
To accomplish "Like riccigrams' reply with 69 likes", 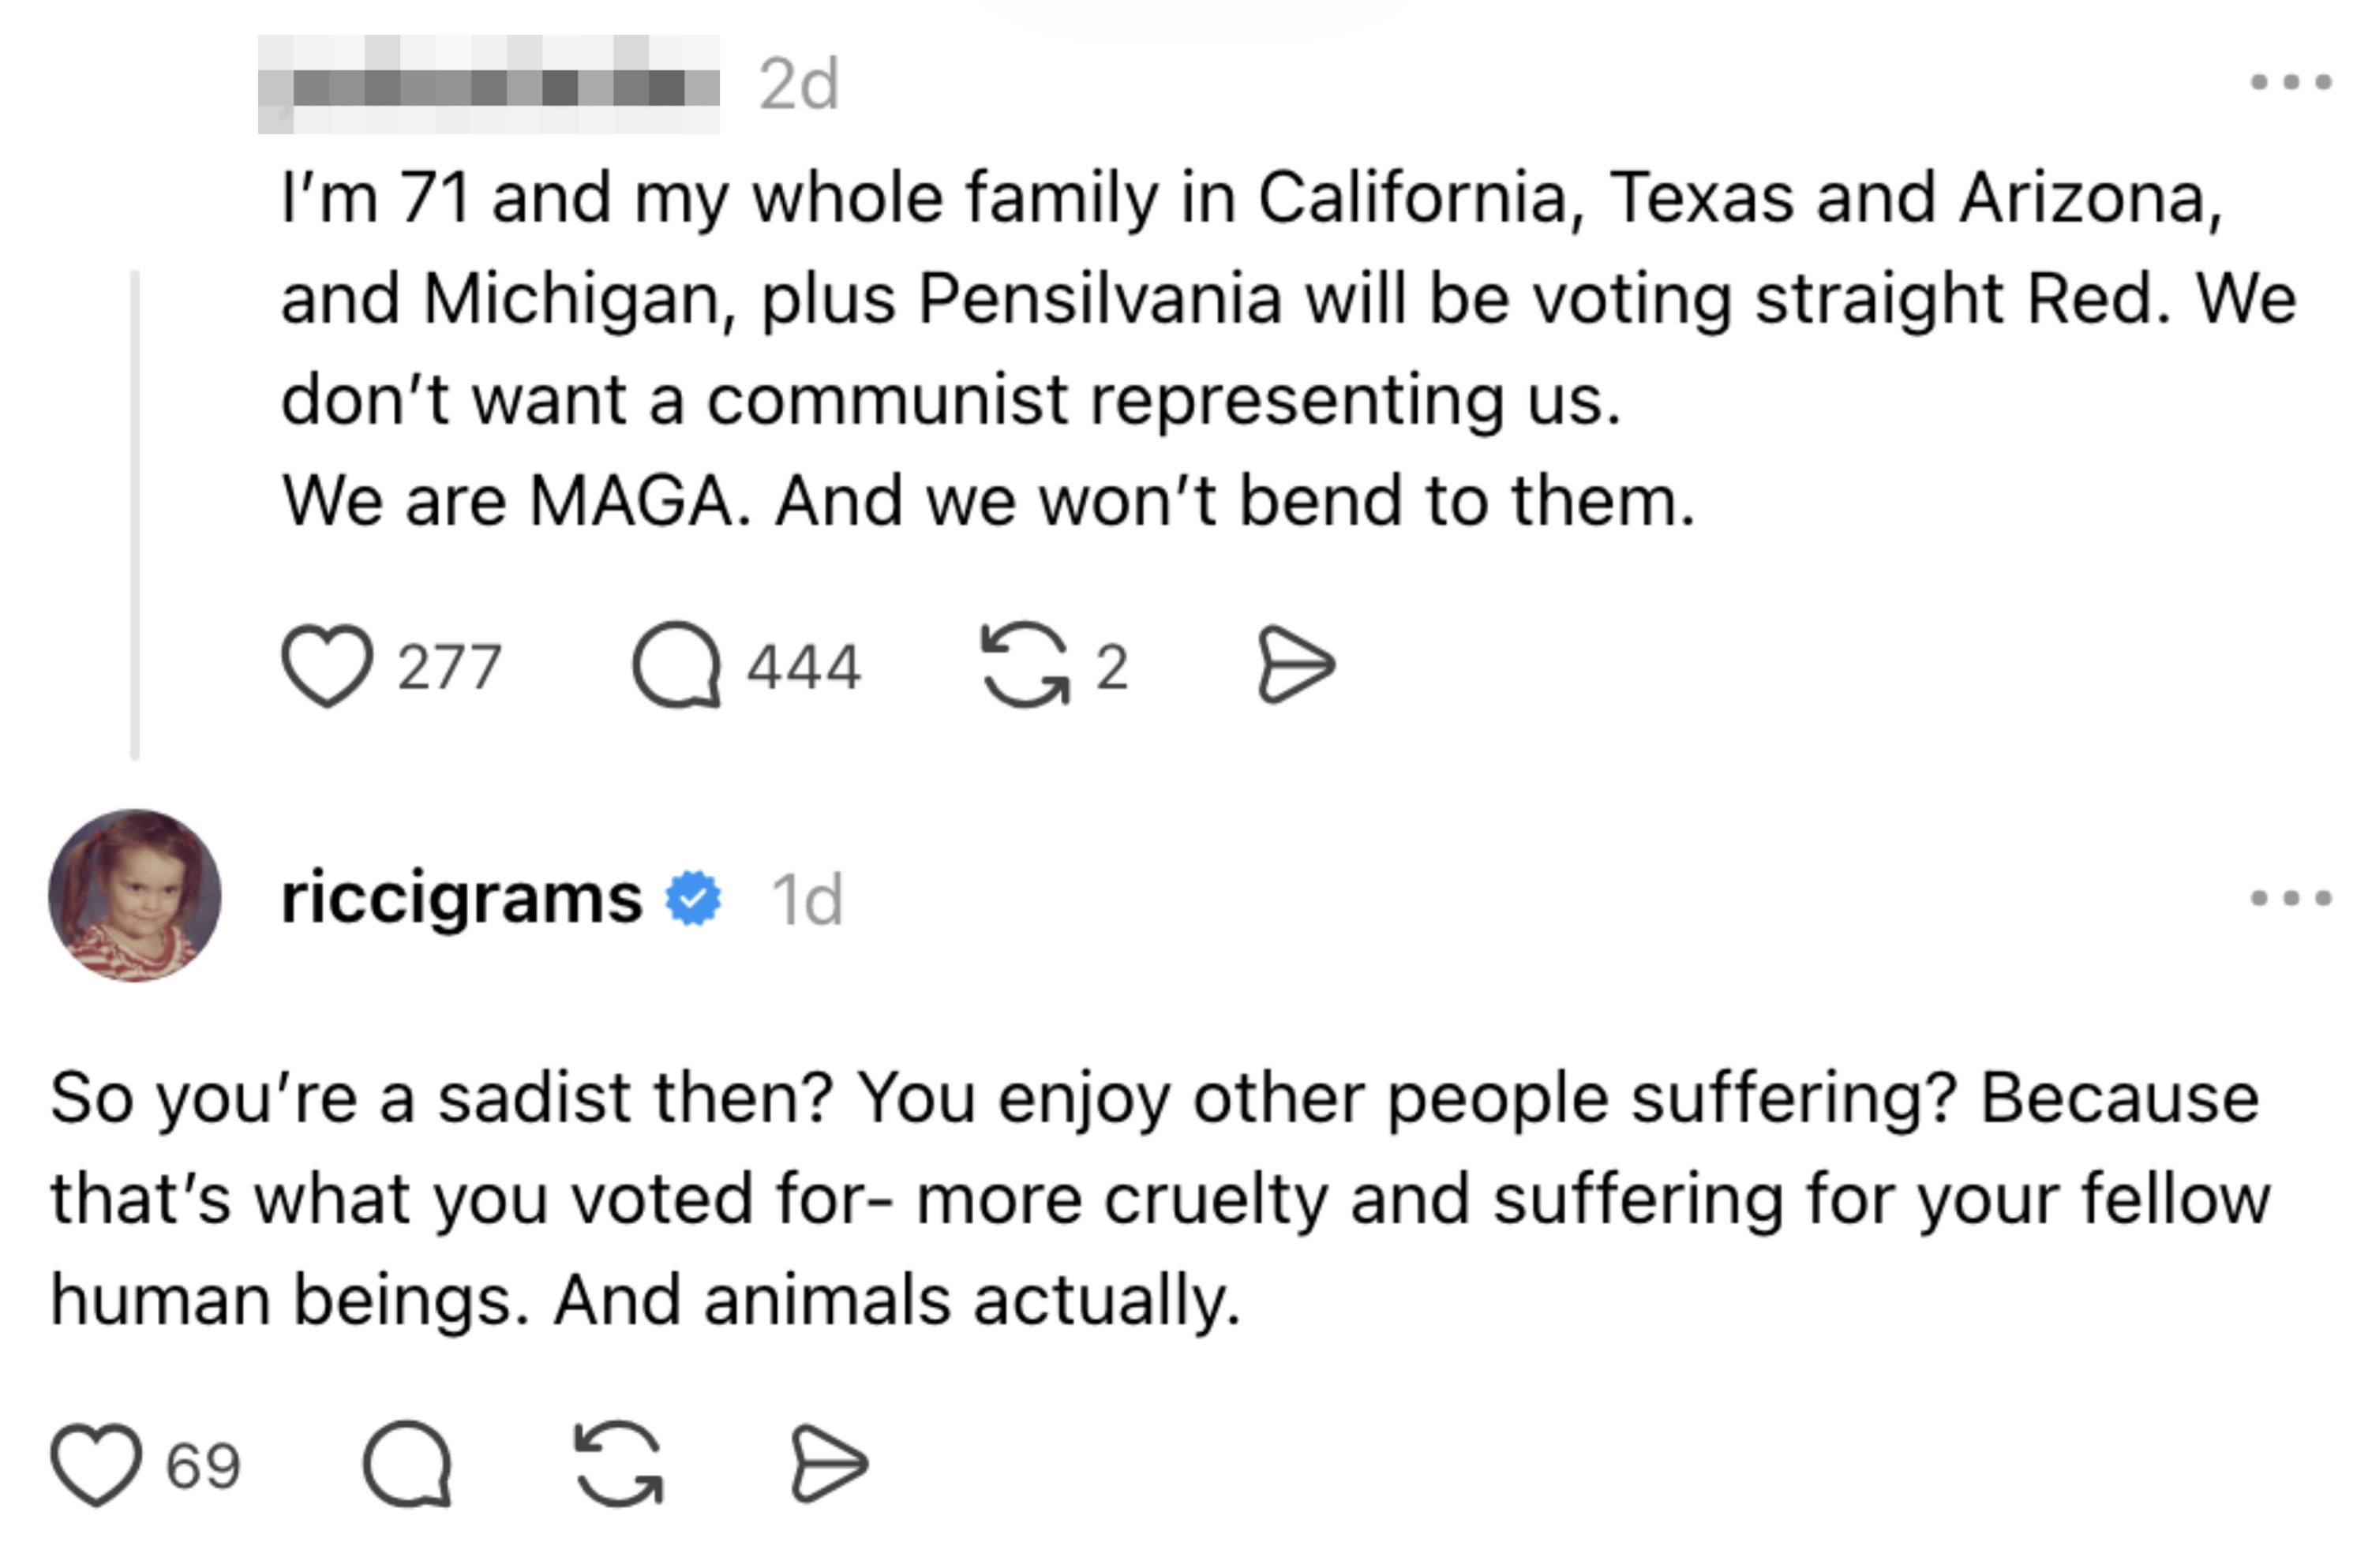I will [96, 1465].
